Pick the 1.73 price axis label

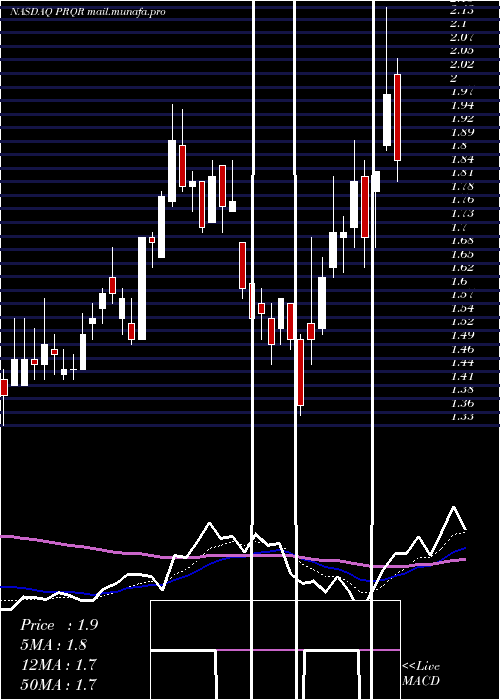(462, 213)
